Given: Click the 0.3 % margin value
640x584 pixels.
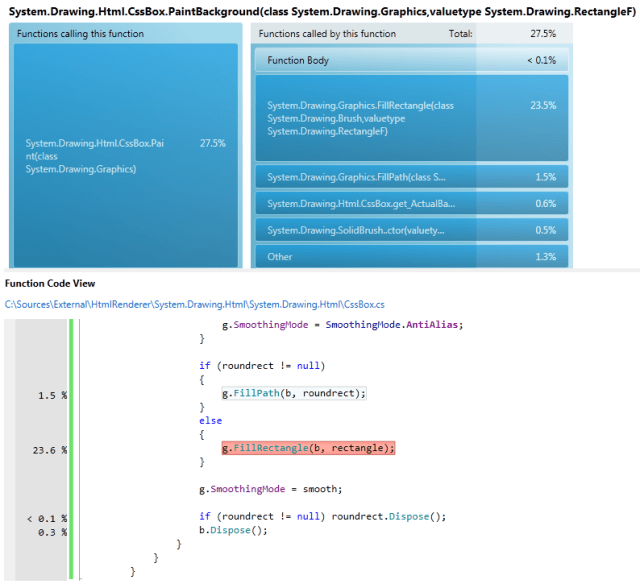Looking at the screenshot, I should (51, 531).
